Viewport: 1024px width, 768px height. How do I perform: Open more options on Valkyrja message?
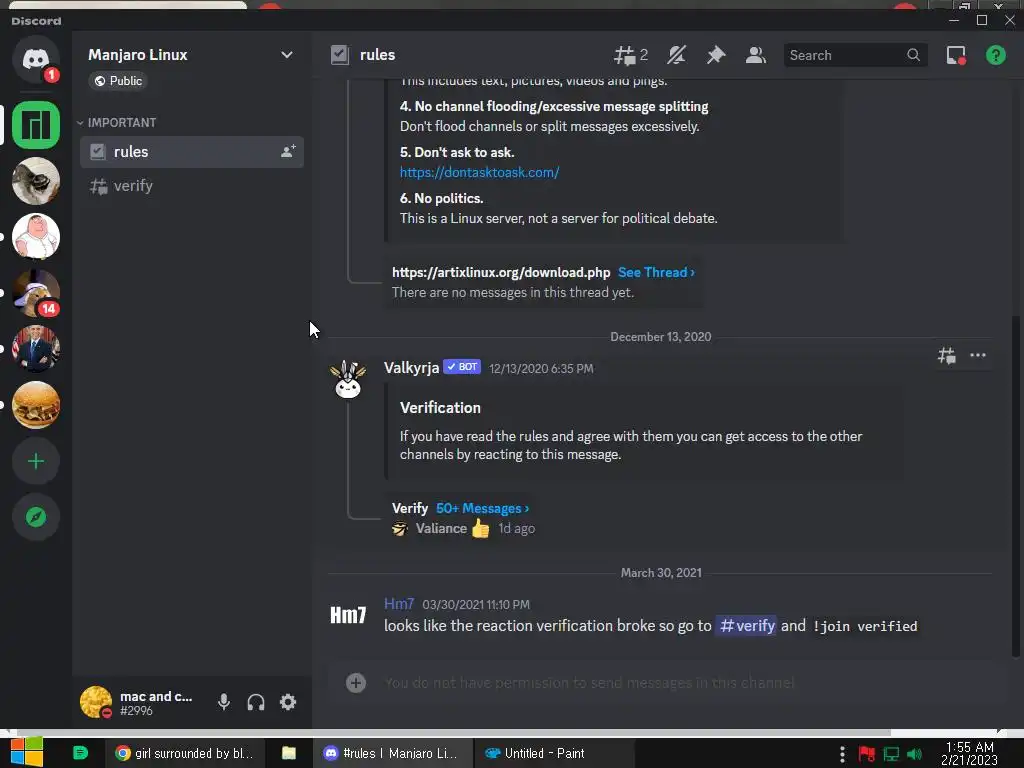point(978,356)
